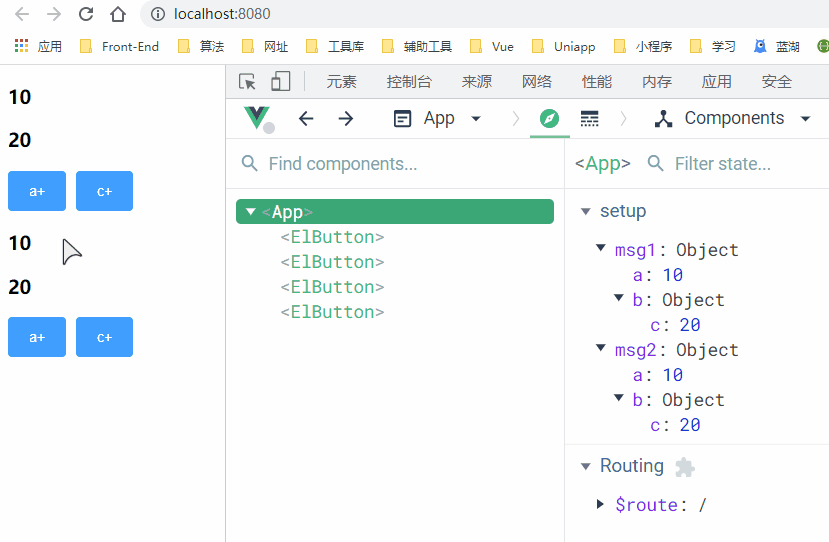829x542 pixels.
Task: Collapse the setup state section
Action: [585, 212]
